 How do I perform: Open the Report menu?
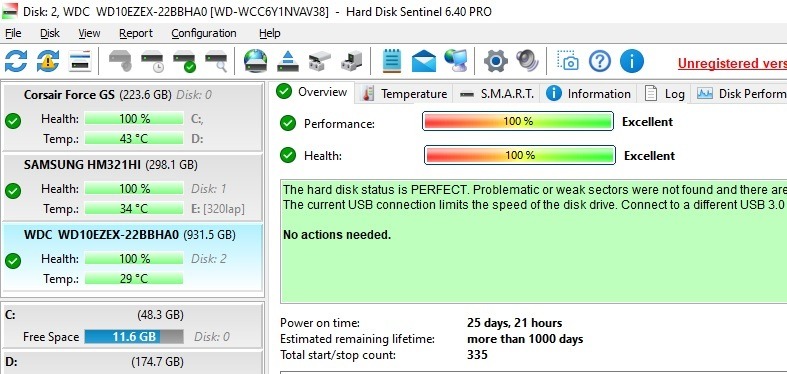coord(136,33)
